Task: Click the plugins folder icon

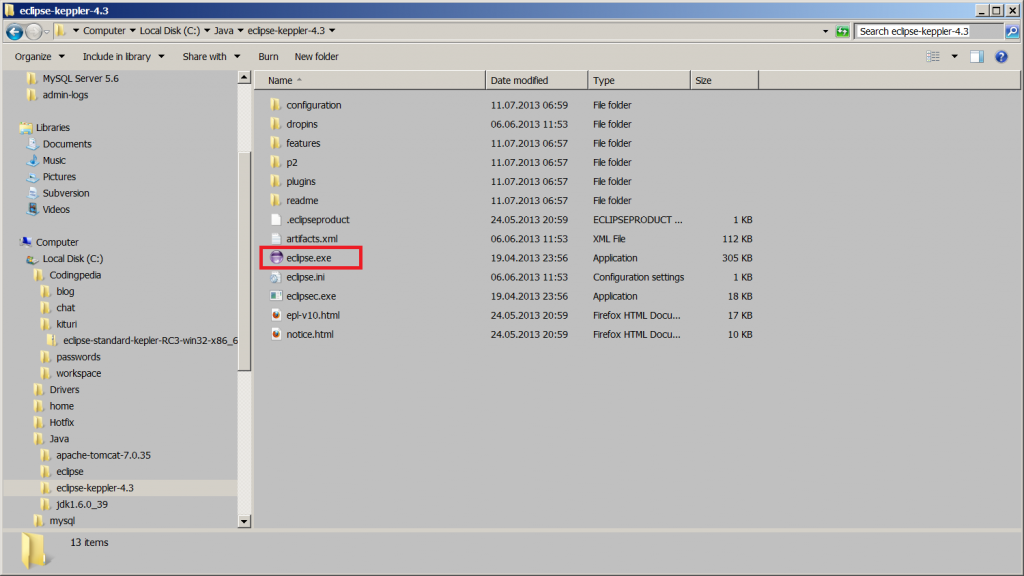Action: tap(276, 181)
